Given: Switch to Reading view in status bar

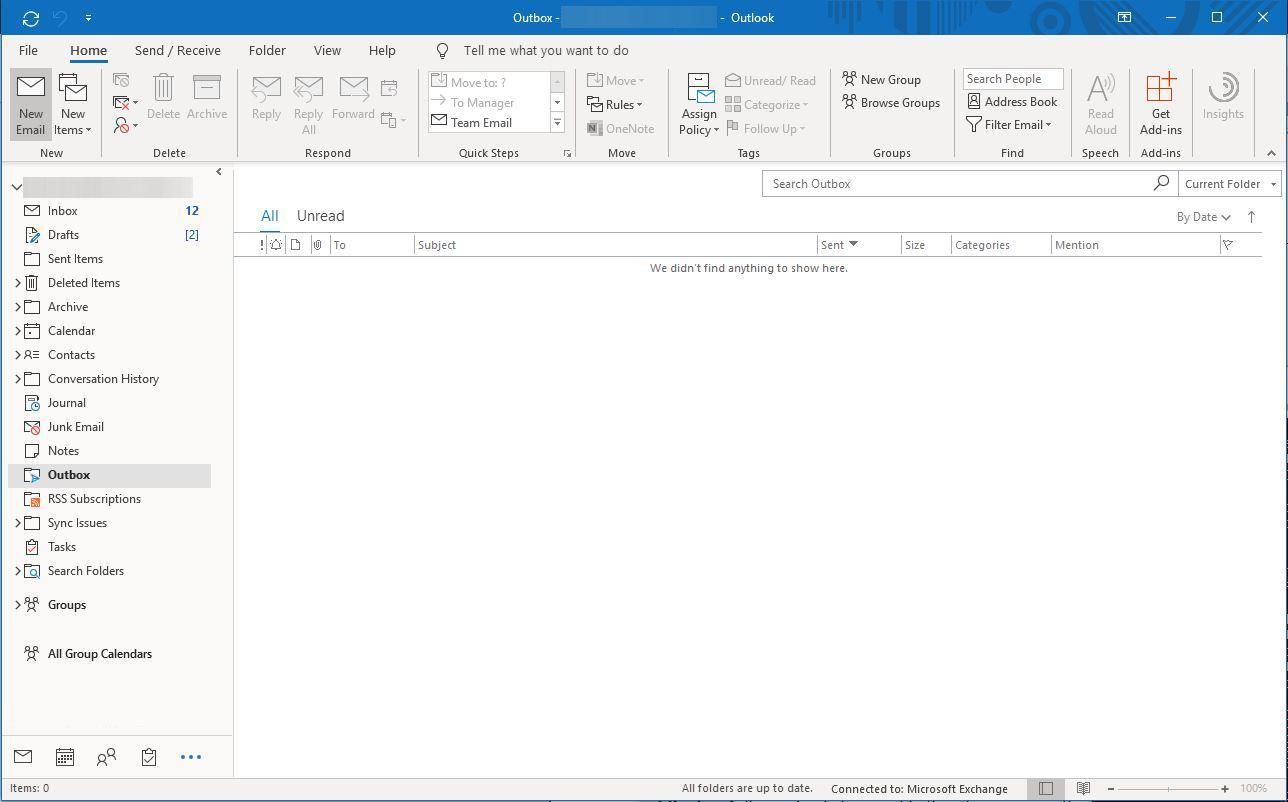Looking at the screenshot, I should (x=1083, y=789).
